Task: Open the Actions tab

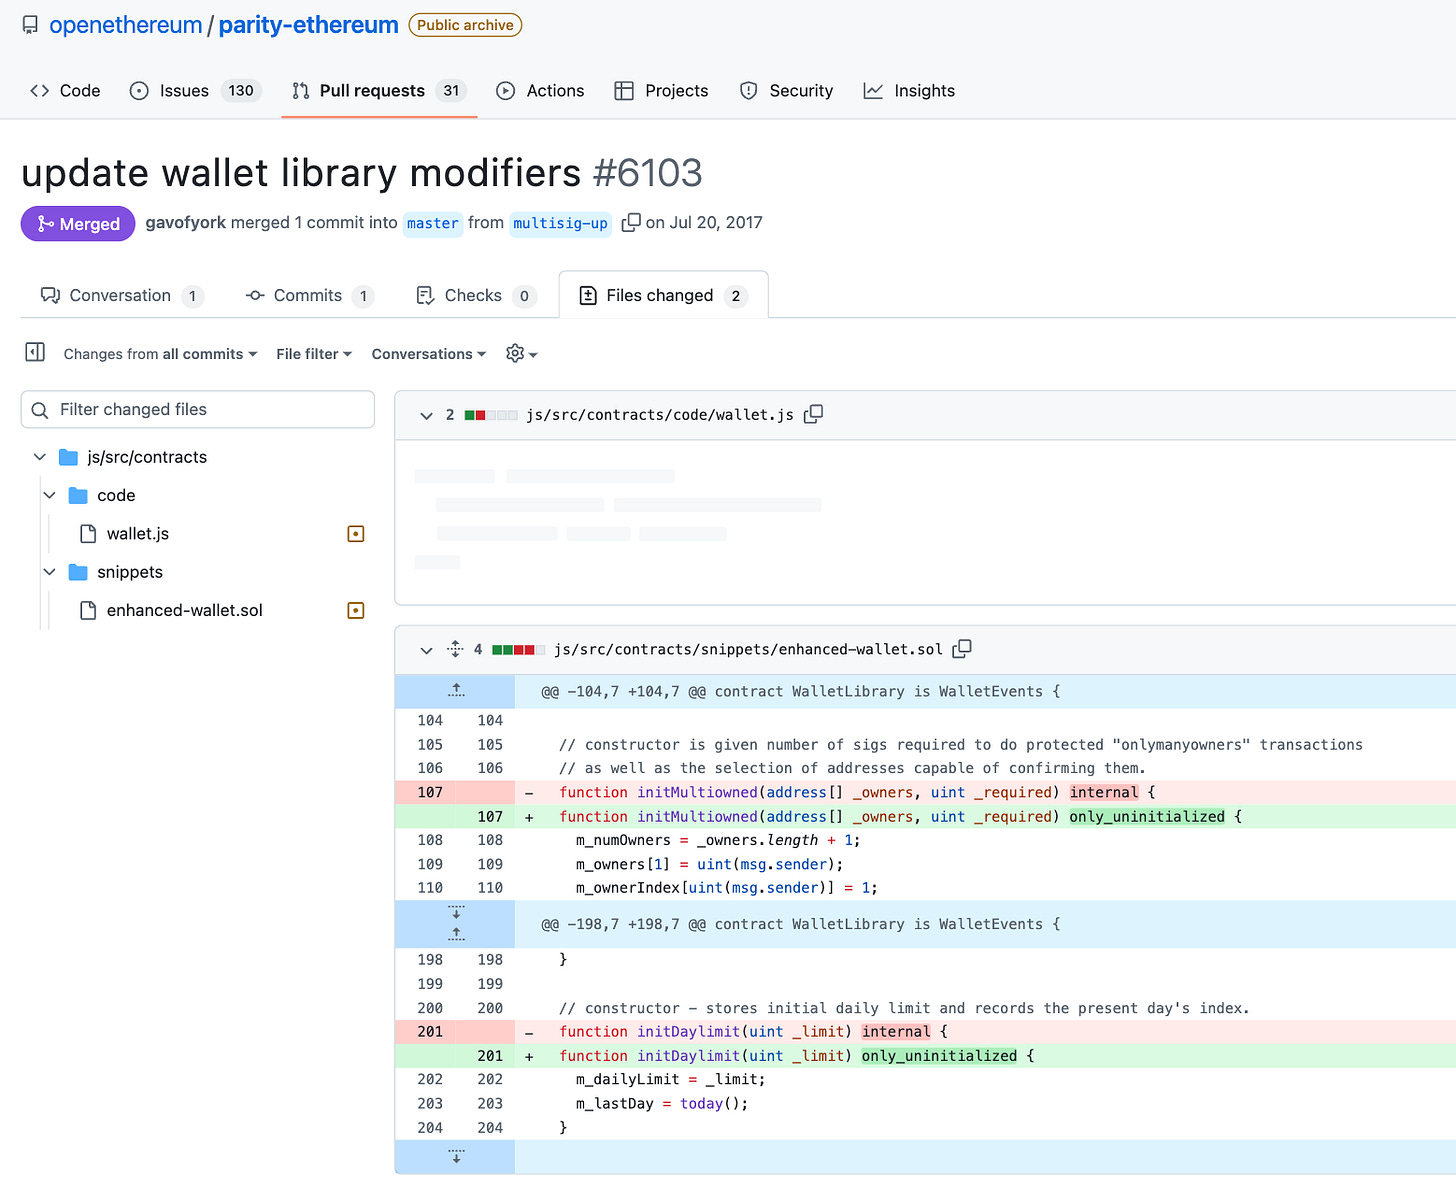Action: point(540,91)
